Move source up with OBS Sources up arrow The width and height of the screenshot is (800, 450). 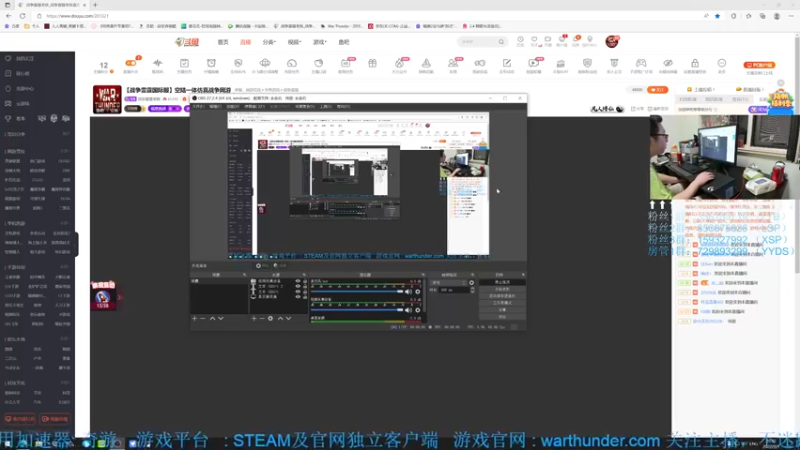(x=280, y=318)
